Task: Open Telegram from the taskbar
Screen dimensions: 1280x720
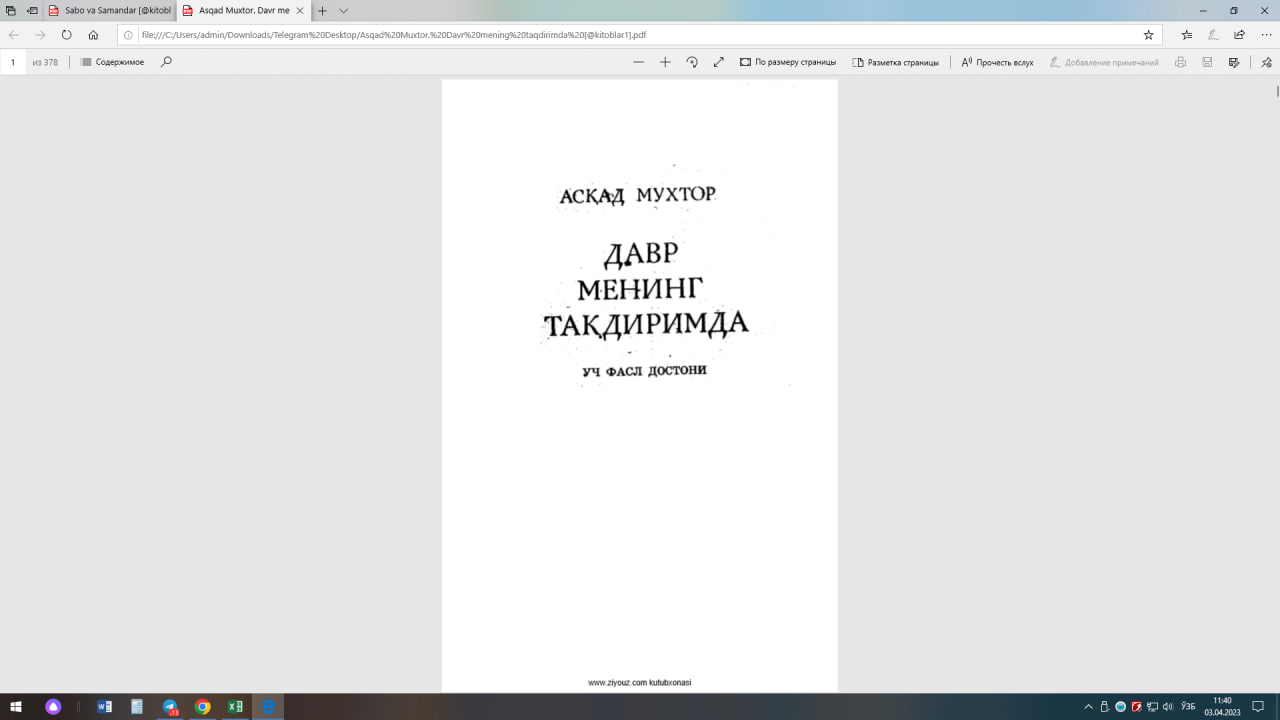Action: [x=170, y=706]
